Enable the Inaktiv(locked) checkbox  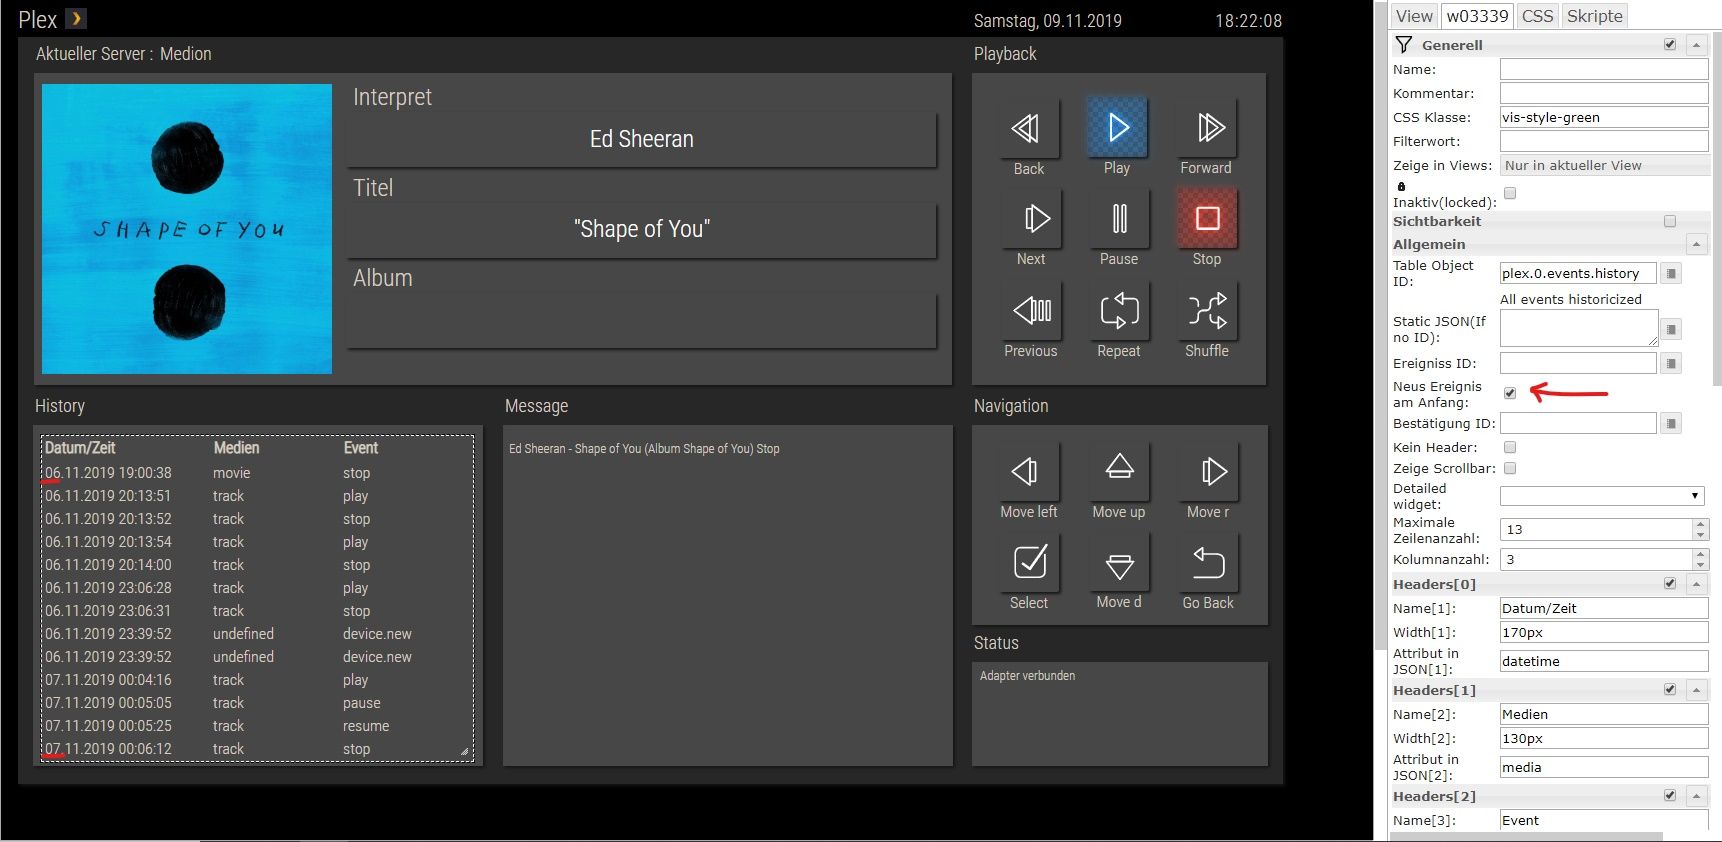[1510, 193]
